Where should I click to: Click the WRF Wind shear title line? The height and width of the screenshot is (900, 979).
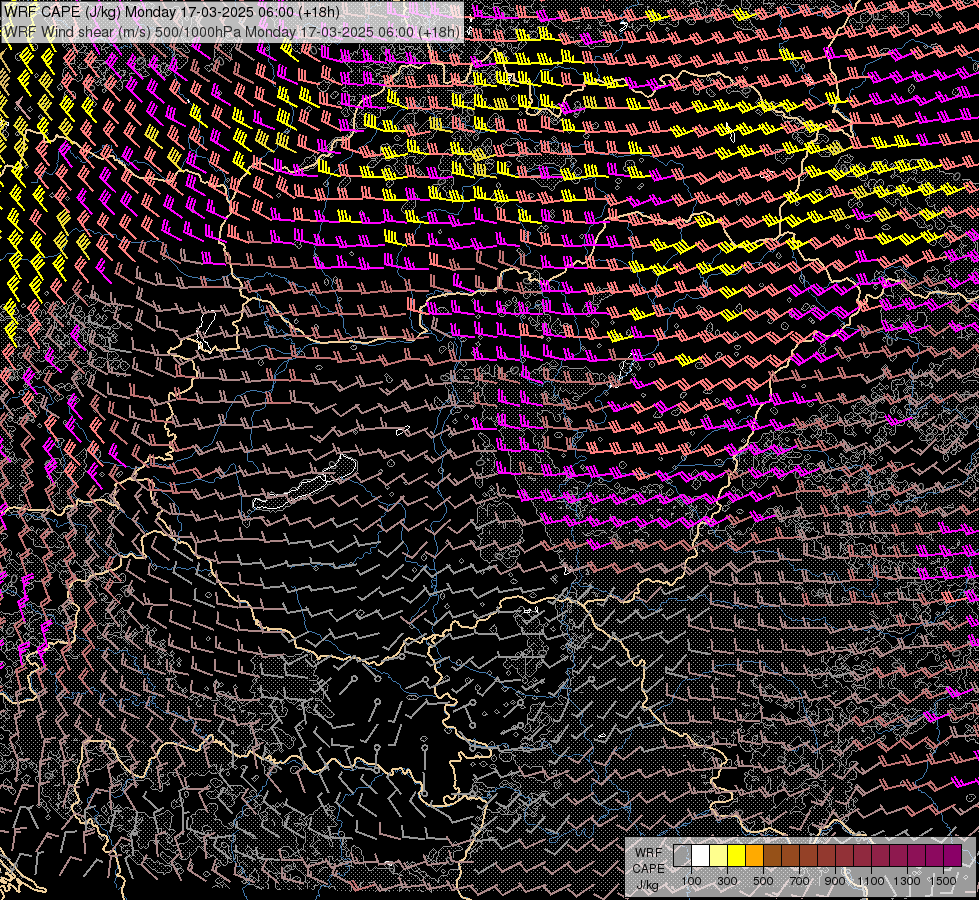tap(232, 32)
